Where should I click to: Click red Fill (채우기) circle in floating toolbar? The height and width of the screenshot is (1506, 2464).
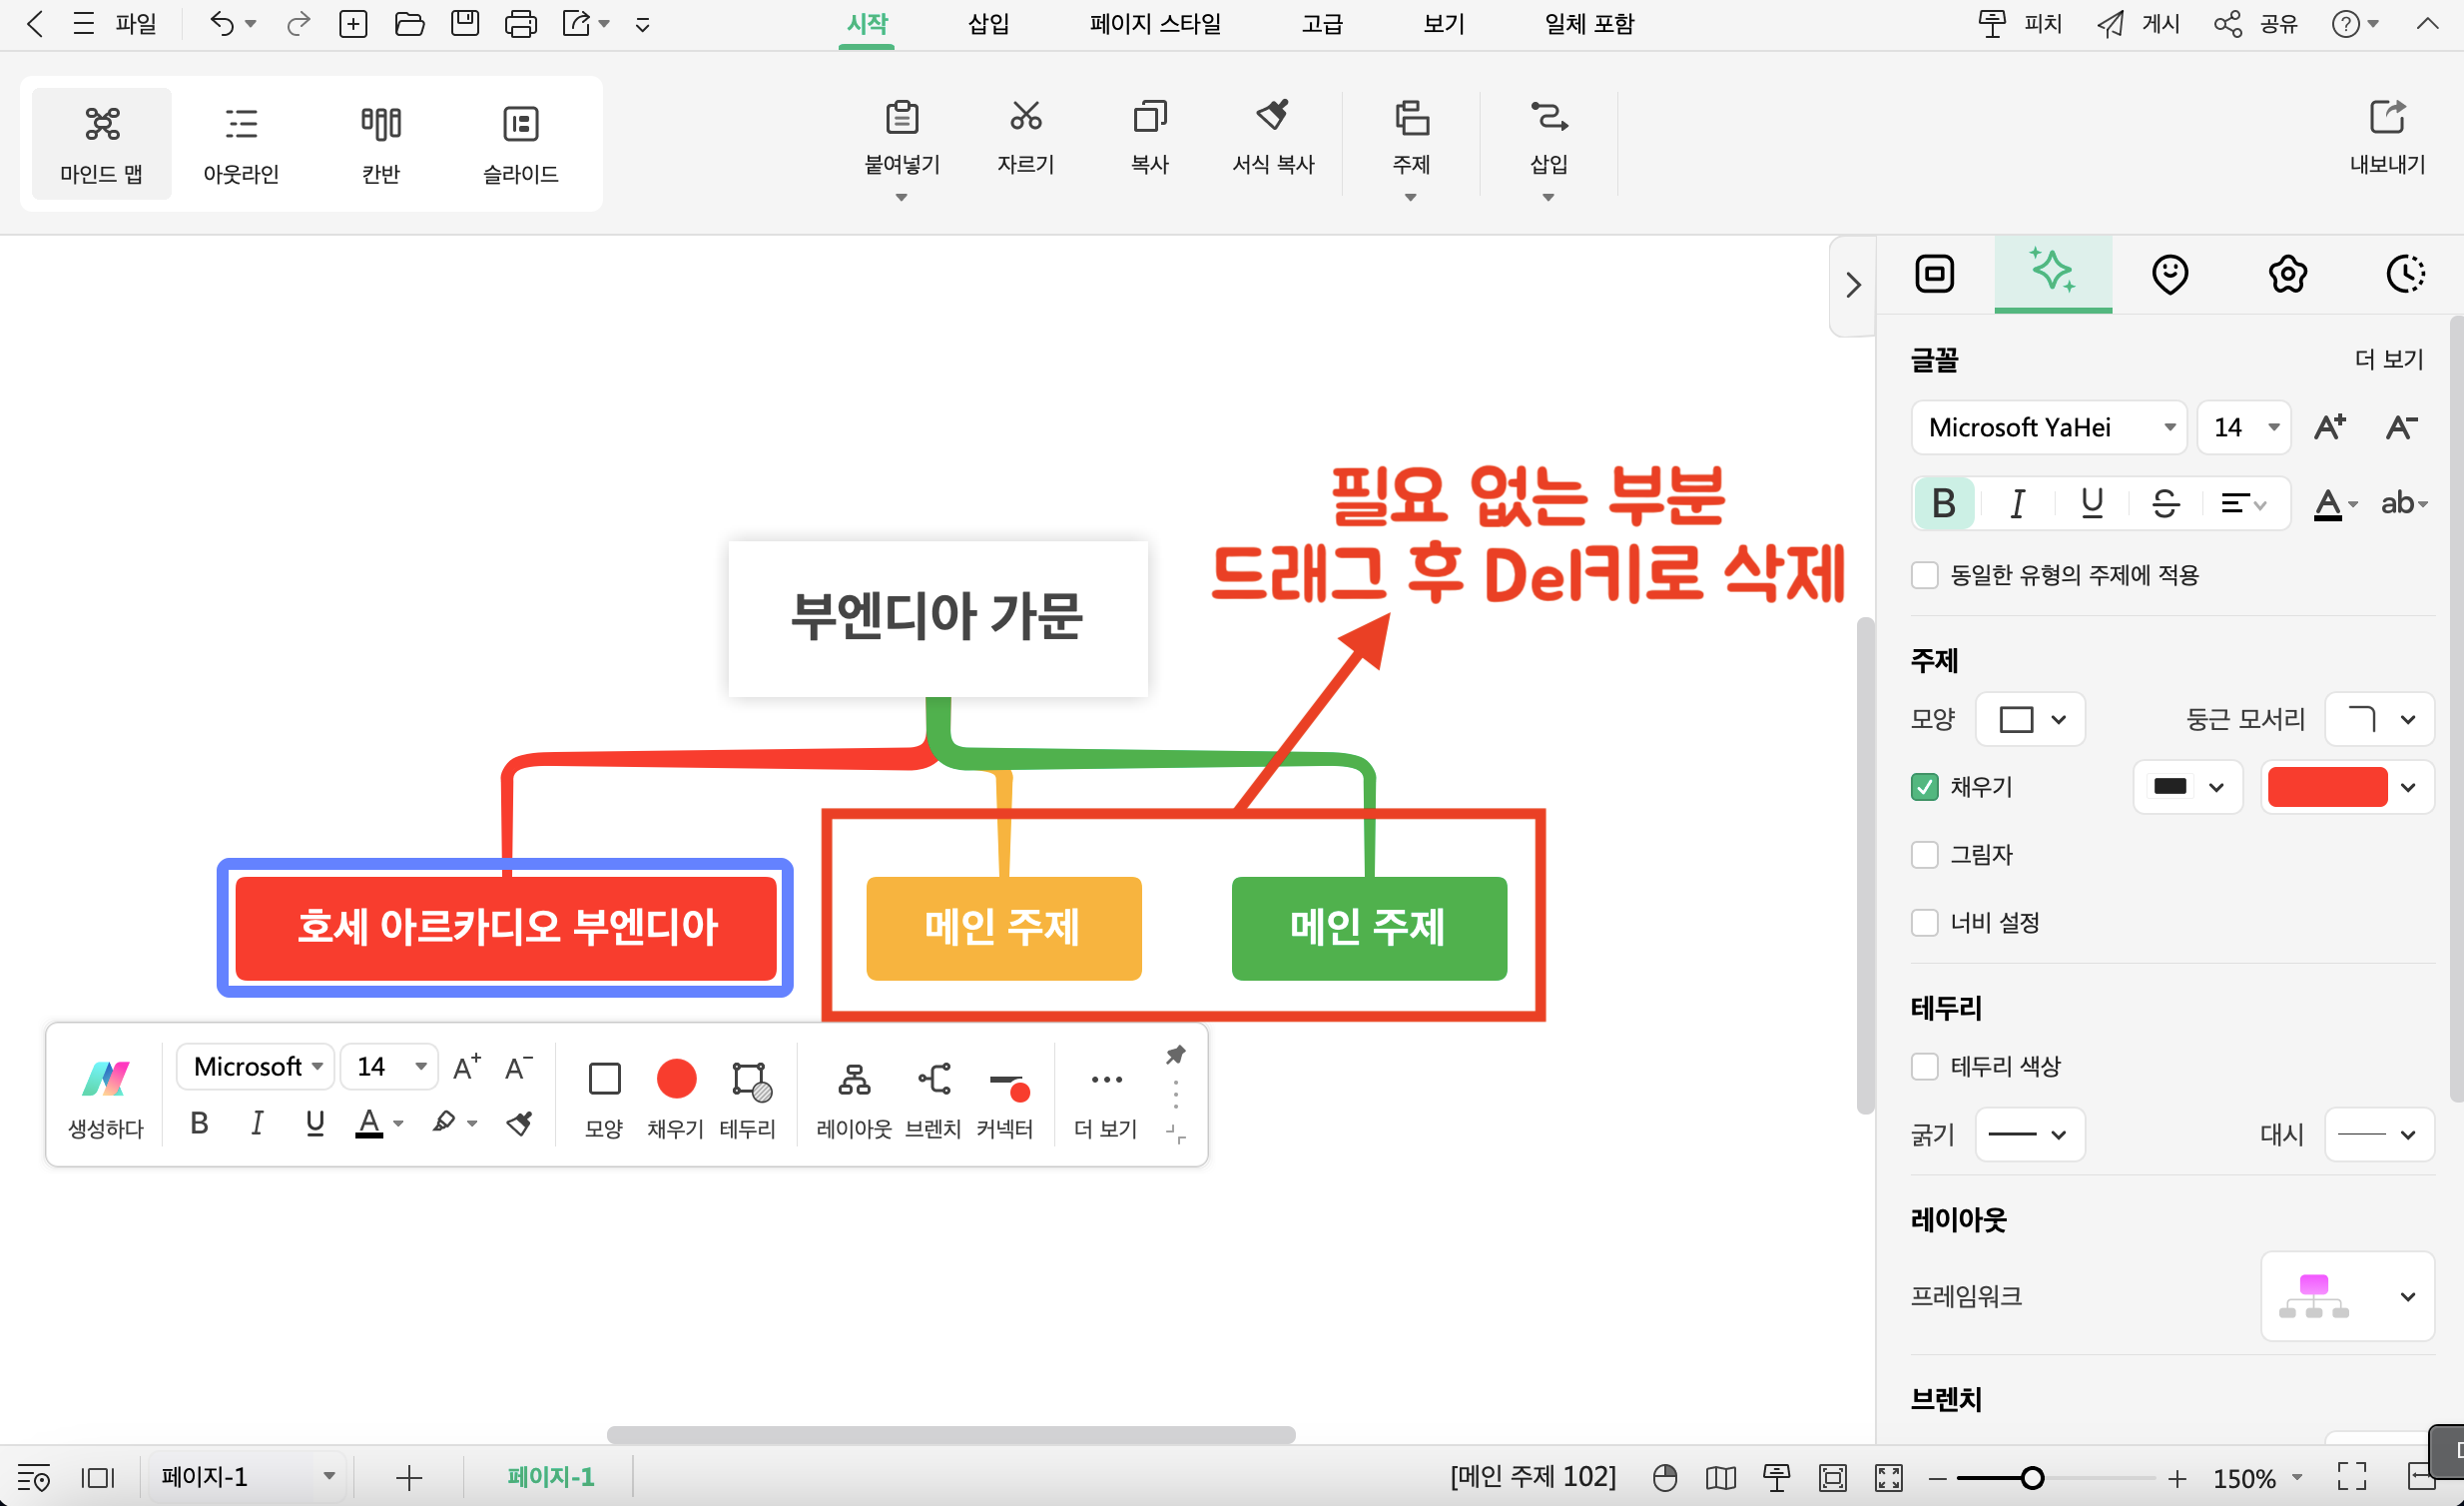[x=676, y=1080]
